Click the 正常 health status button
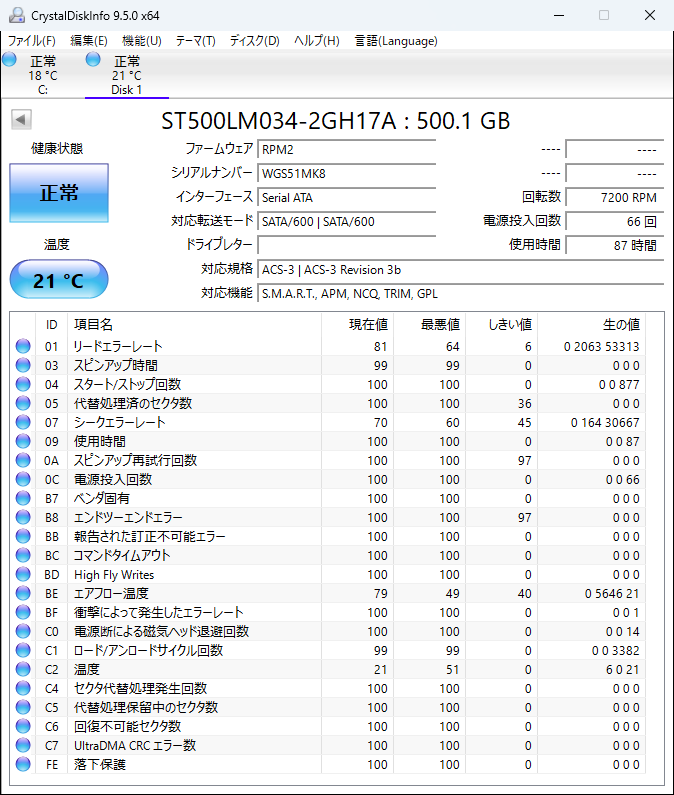The image size is (674, 795). pyautogui.click(x=59, y=193)
